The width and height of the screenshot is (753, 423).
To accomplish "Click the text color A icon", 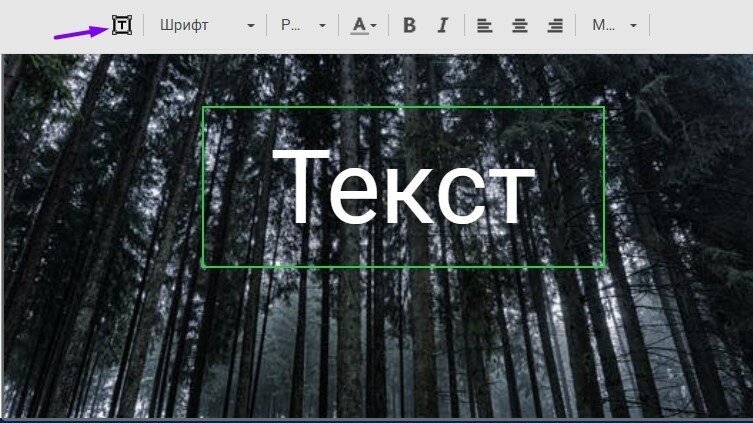I will coord(359,25).
